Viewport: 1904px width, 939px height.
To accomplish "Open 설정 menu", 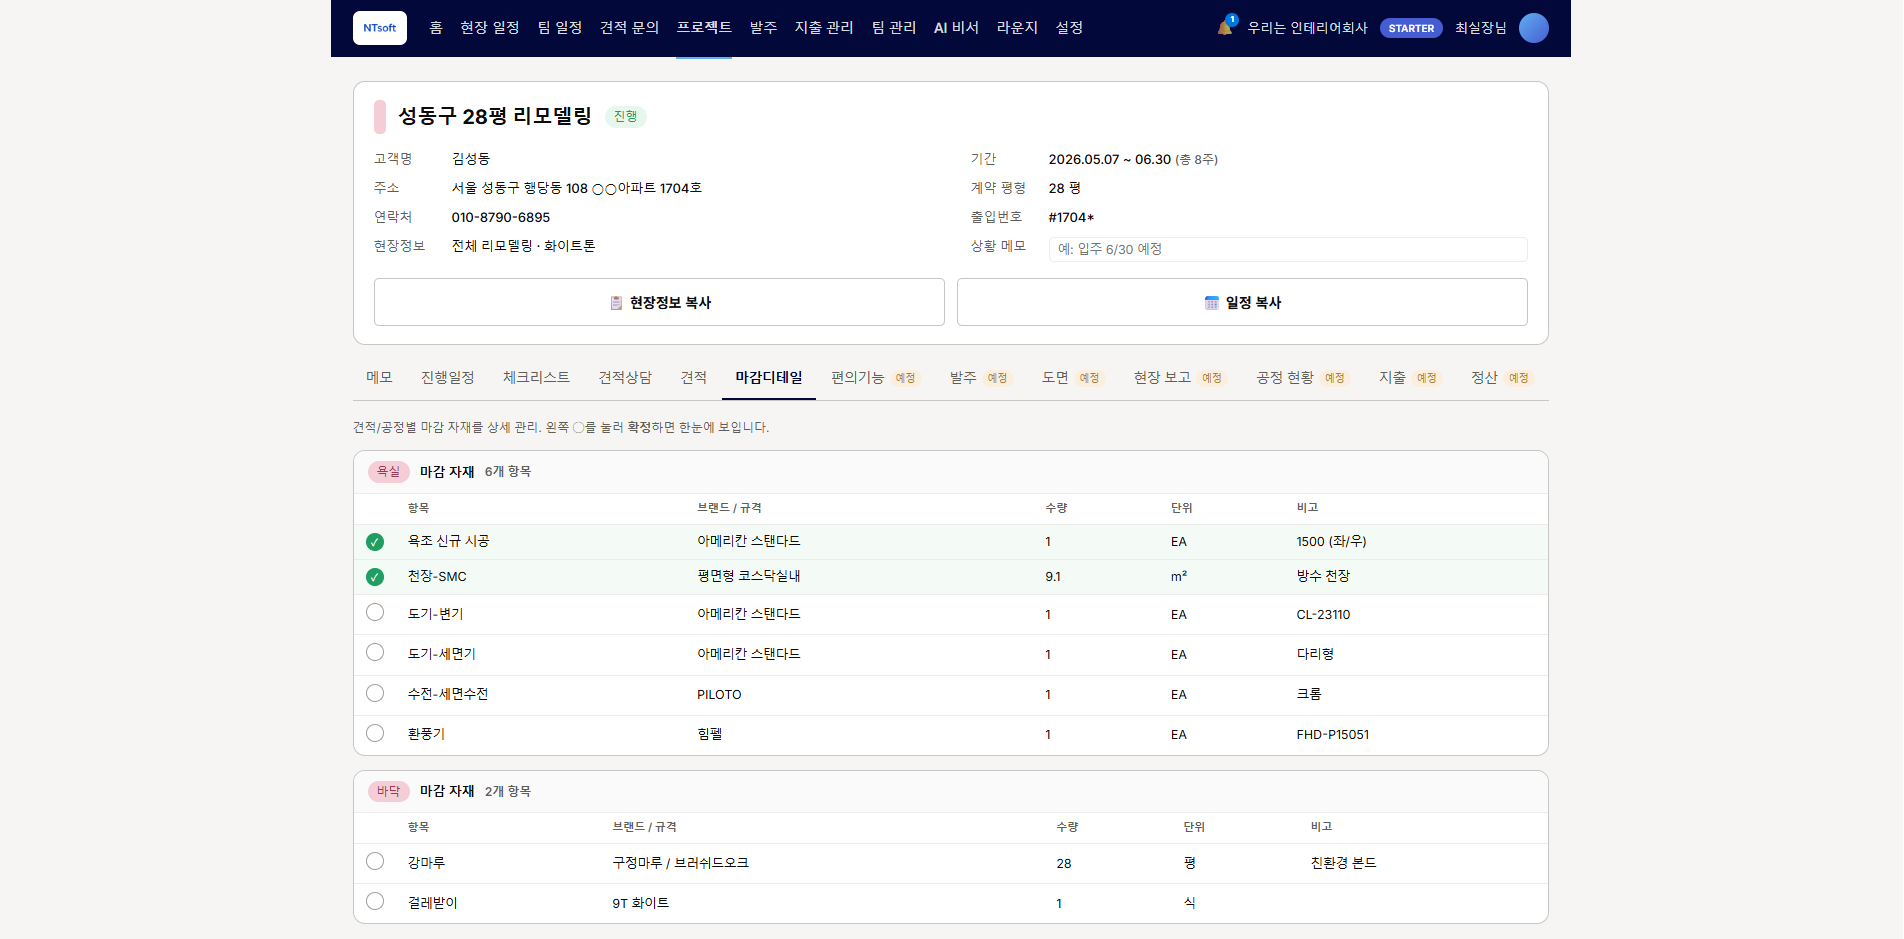I will (1069, 28).
